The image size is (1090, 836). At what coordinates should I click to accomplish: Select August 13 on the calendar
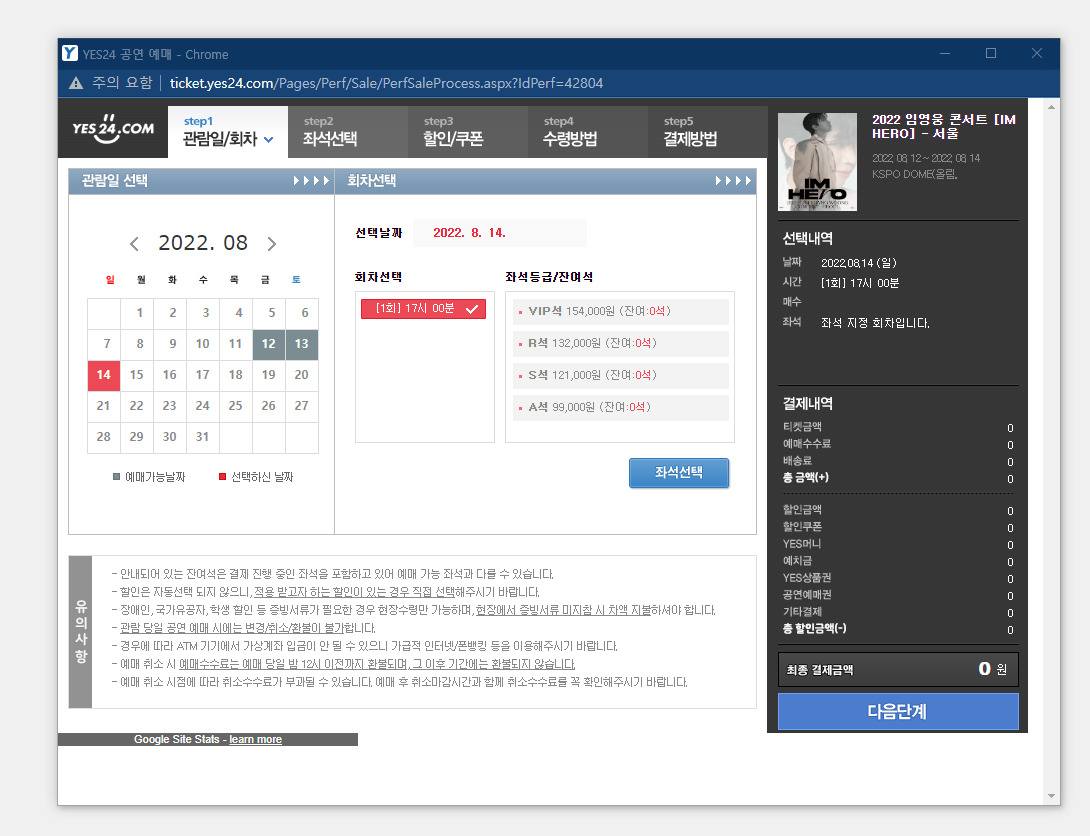coord(302,344)
